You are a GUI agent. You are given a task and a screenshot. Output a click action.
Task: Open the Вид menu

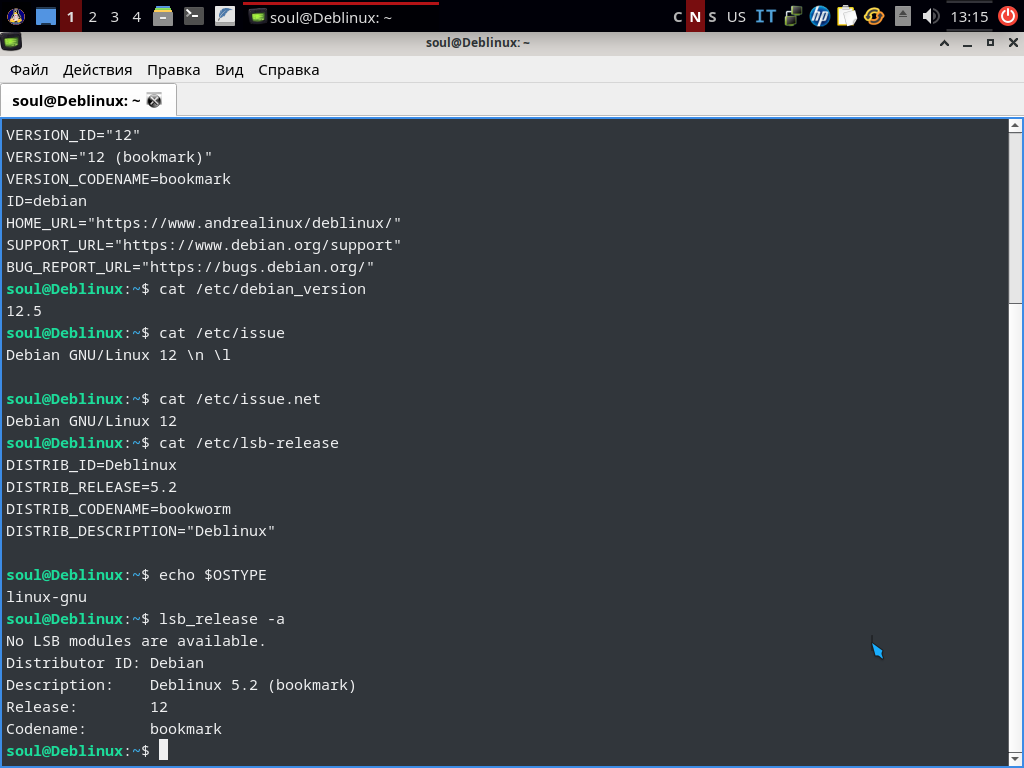click(x=229, y=70)
